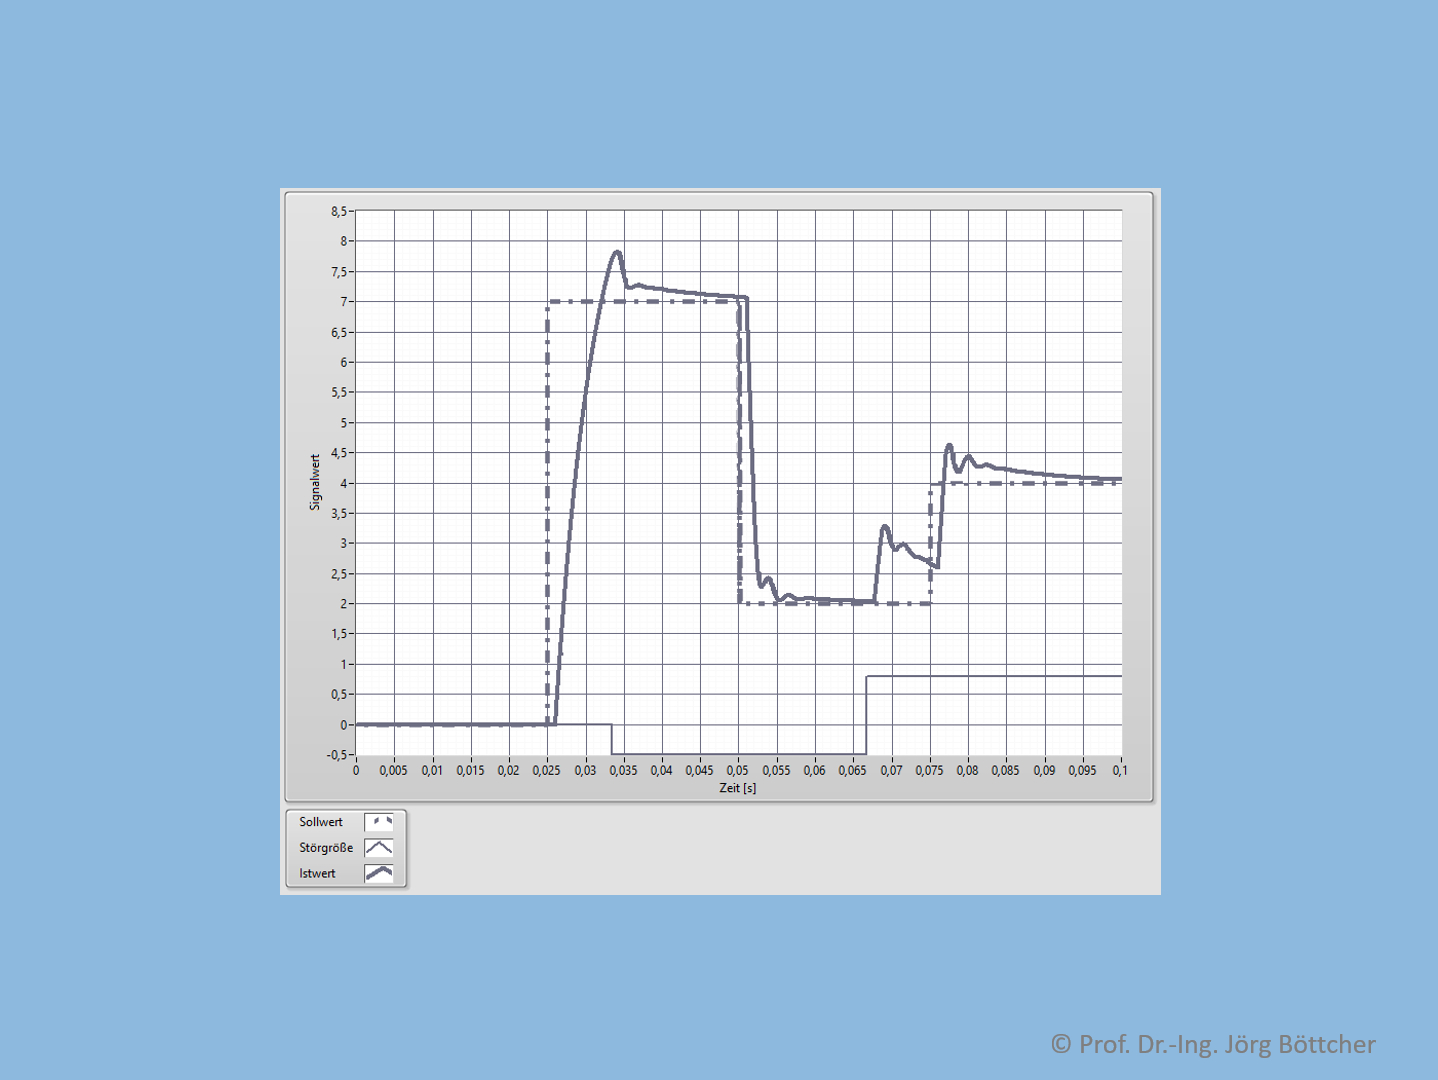Screen dimensions: 1438x1080
Task: Click the 2 y-axis tick value
Action: pyautogui.click(x=344, y=604)
